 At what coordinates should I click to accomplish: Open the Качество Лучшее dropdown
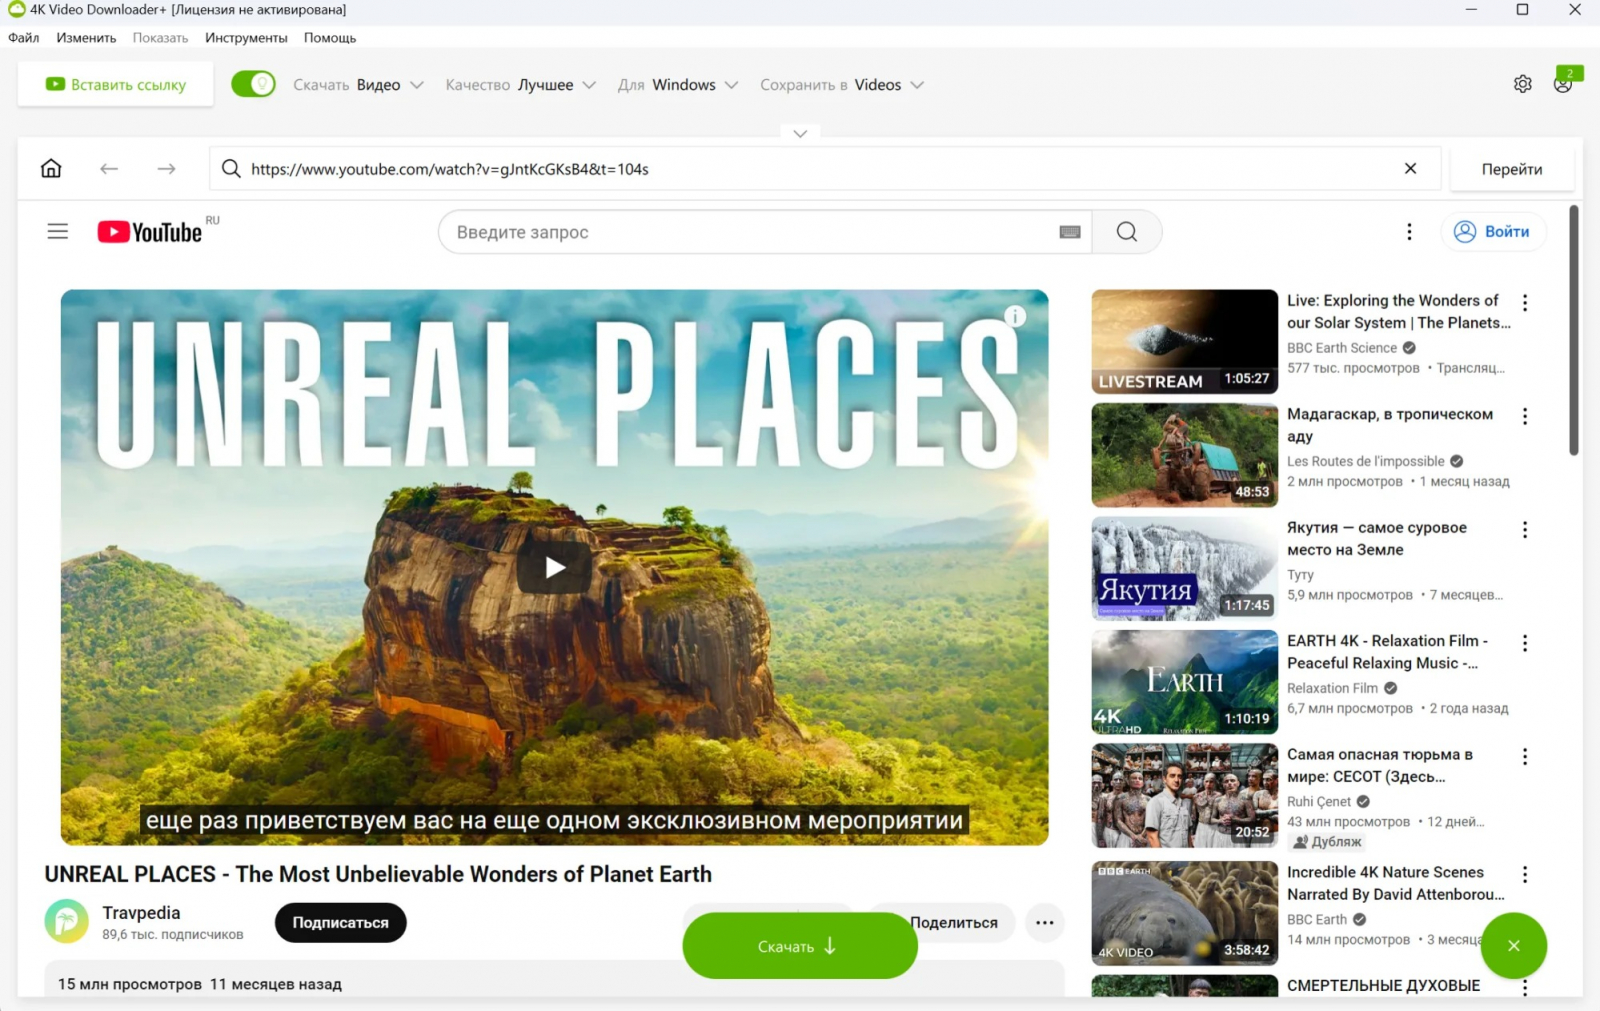pos(520,85)
